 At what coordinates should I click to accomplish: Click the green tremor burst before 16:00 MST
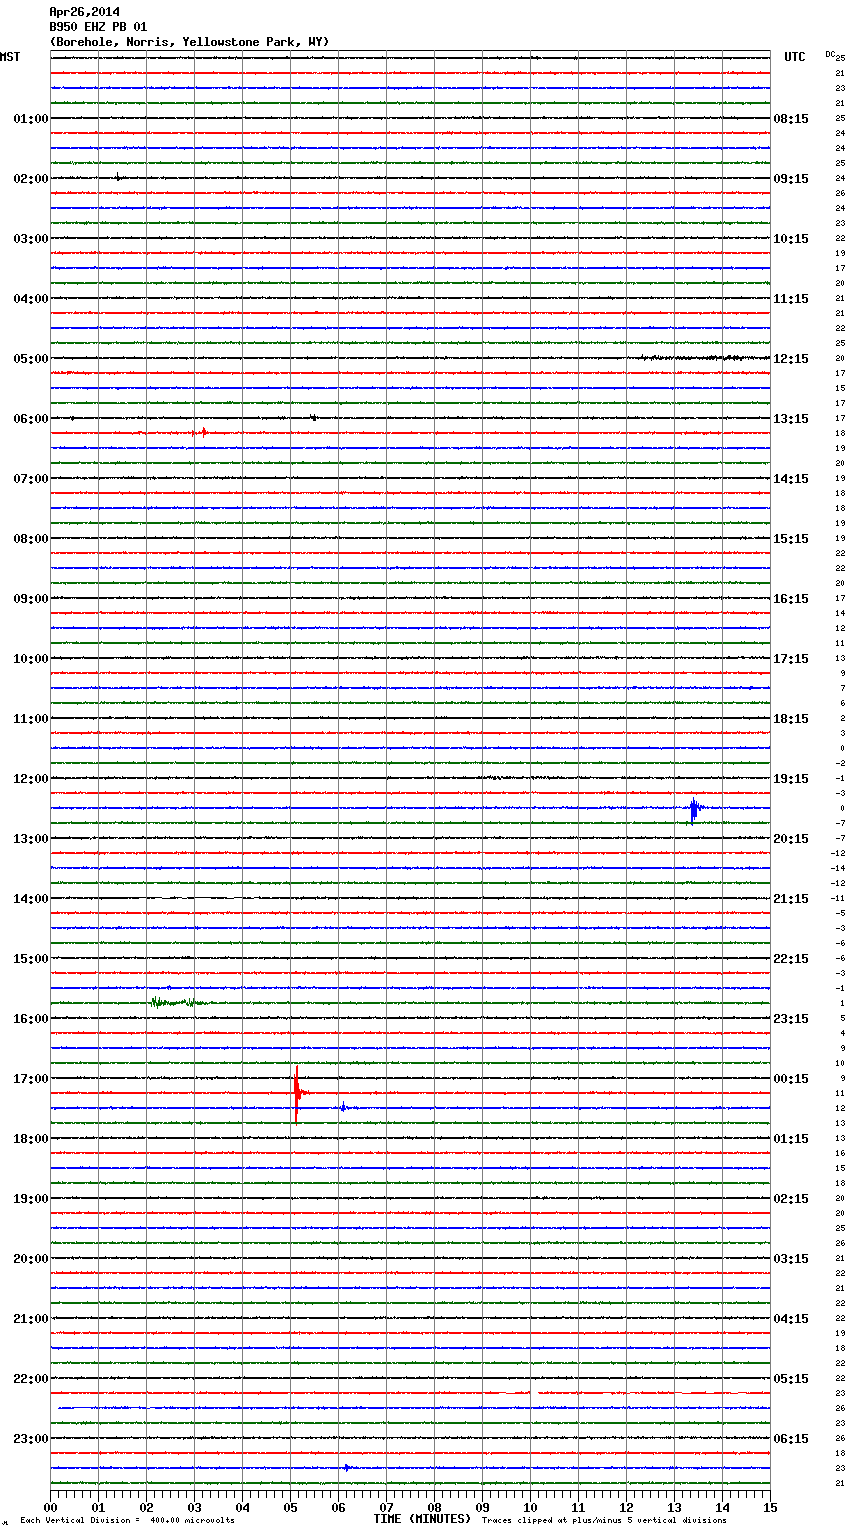[x=170, y=1002]
